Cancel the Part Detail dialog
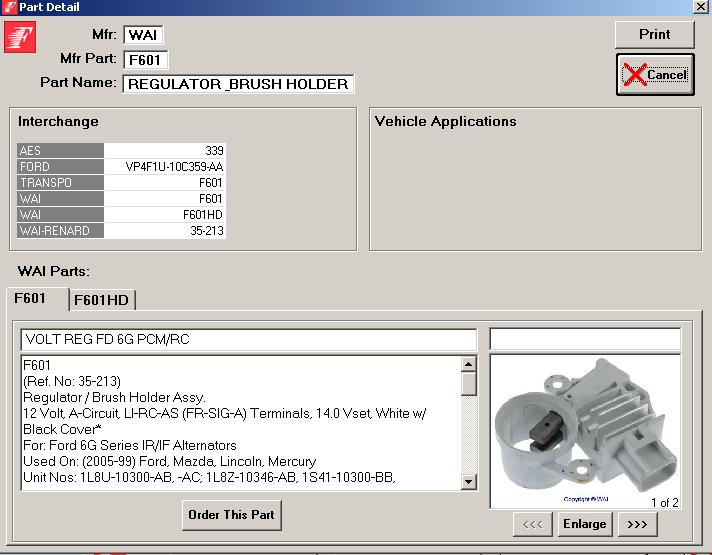Image resolution: width=712 pixels, height=555 pixels. point(655,75)
